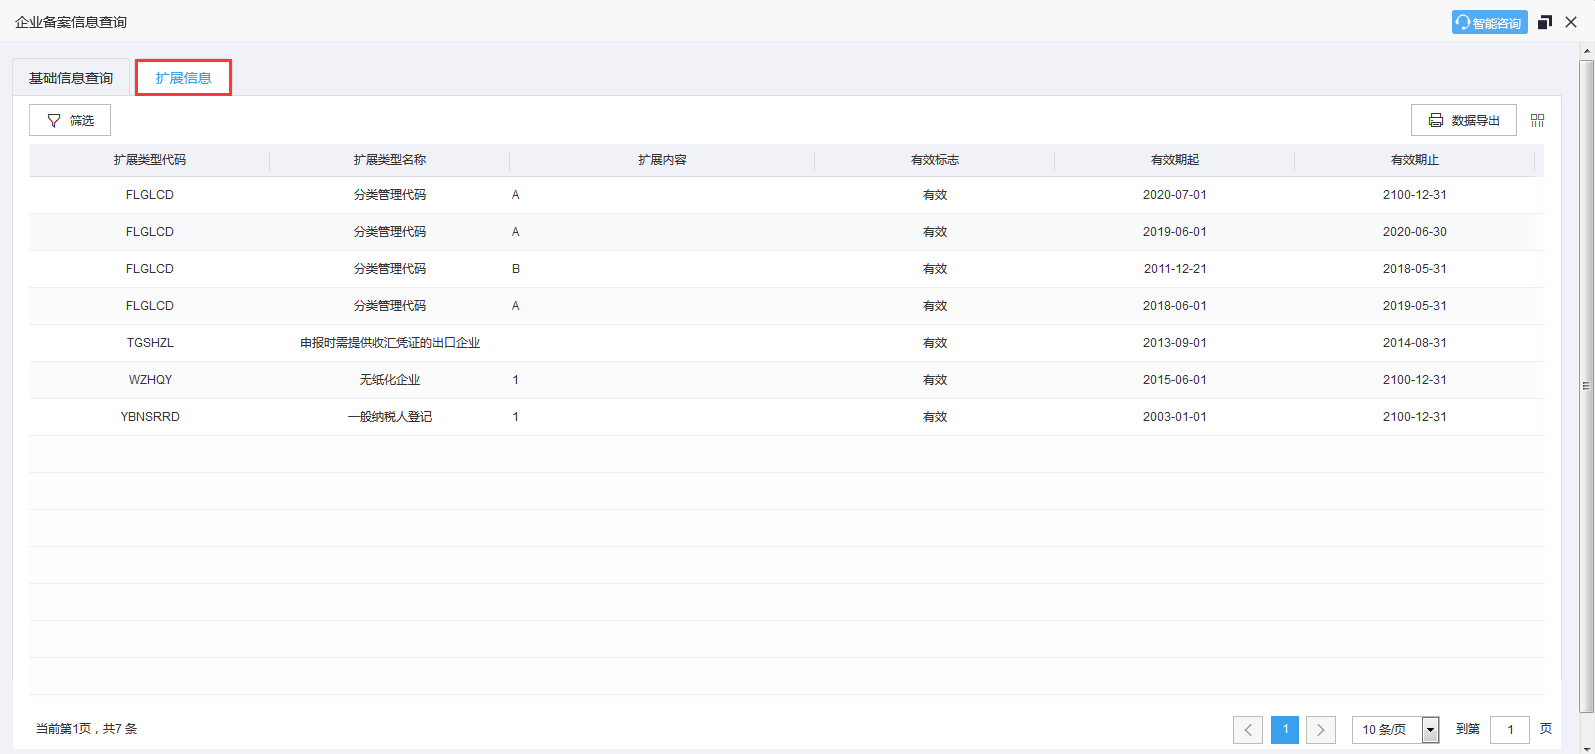Click the 2015-06-01 start date cell

(x=1175, y=380)
